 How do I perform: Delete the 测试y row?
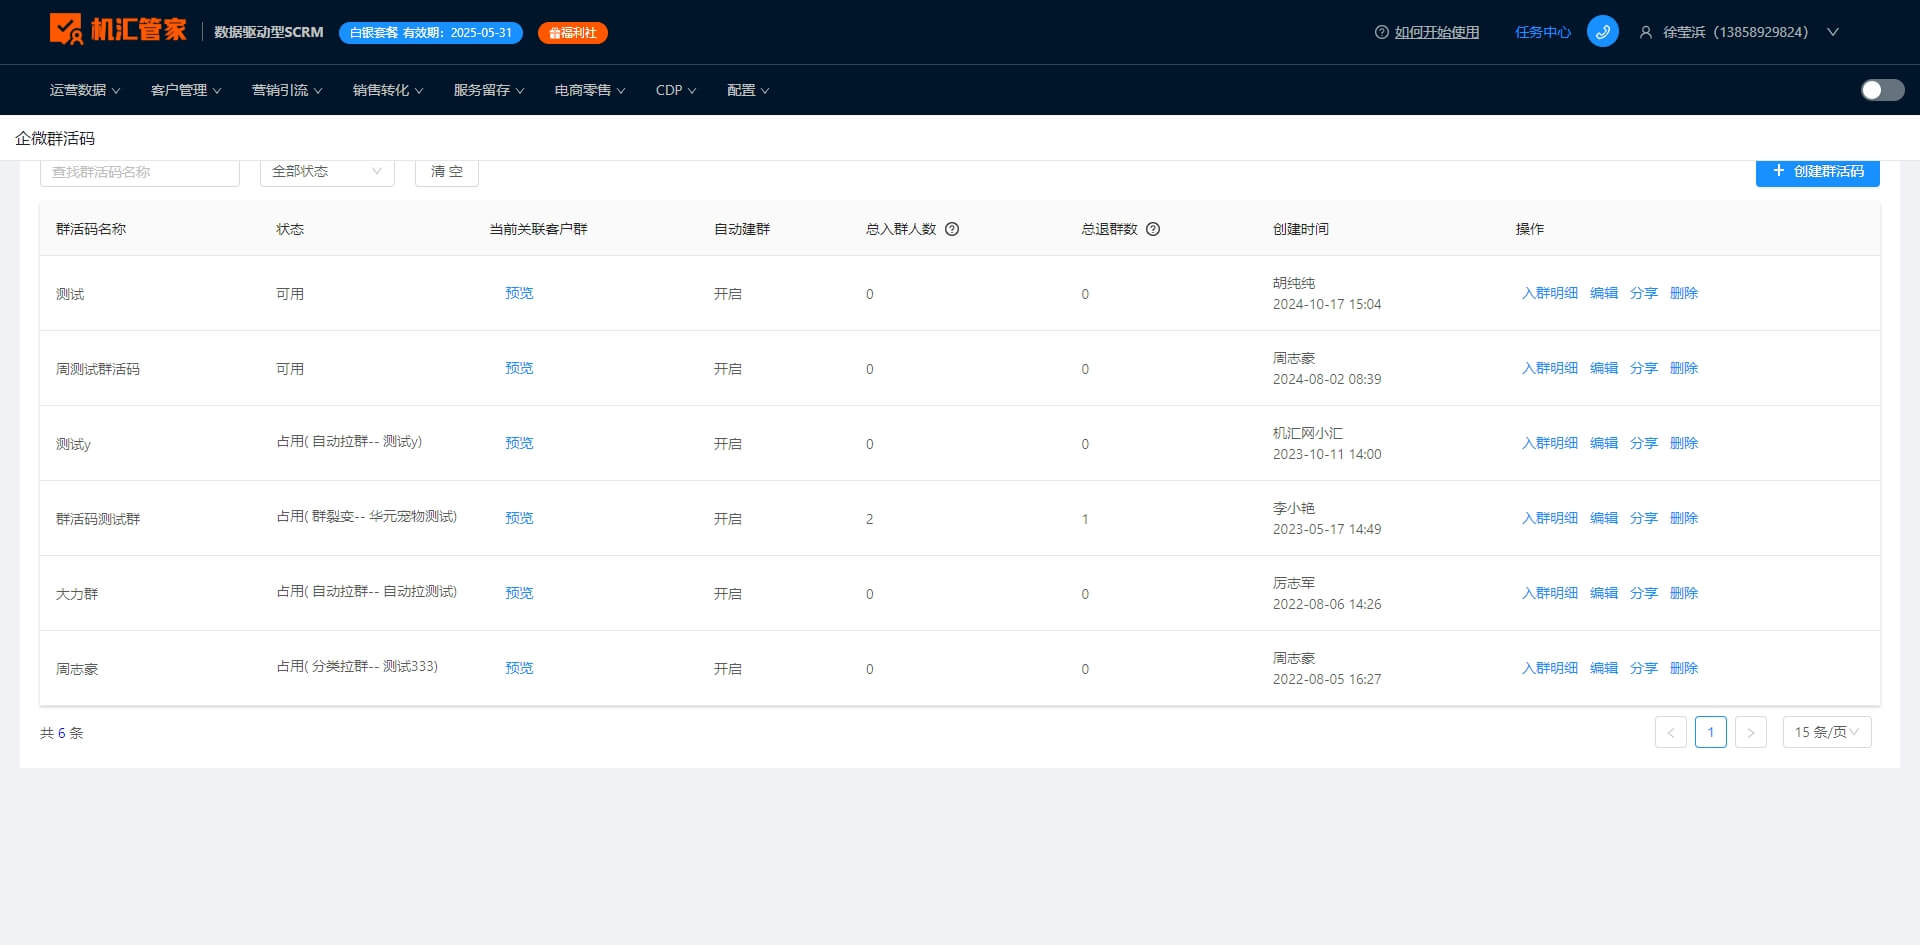coord(1684,443)
